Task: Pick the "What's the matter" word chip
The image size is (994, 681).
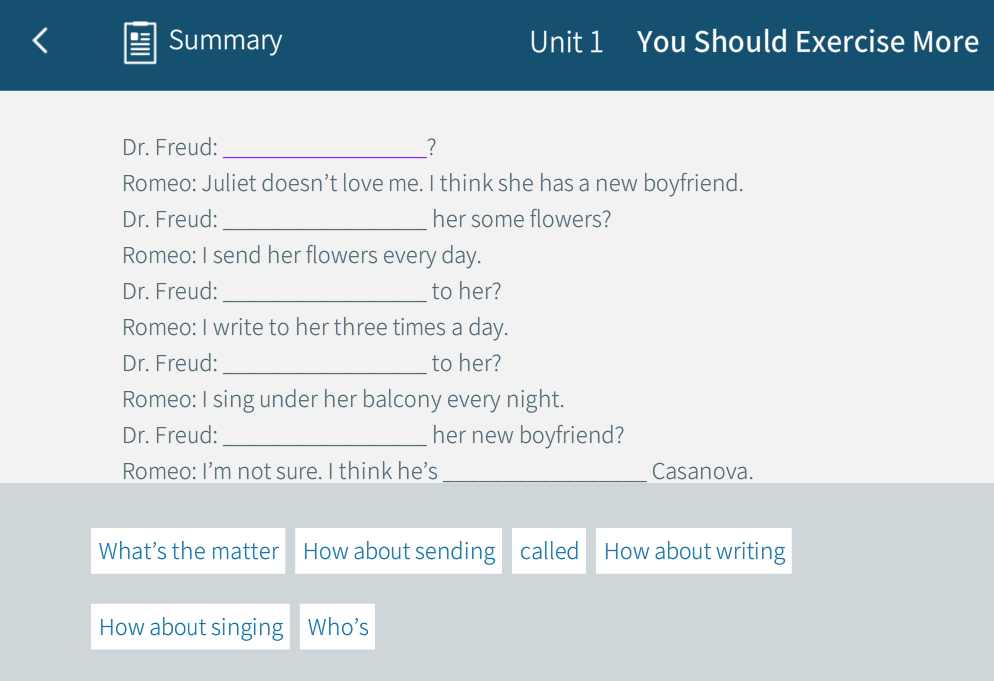Action: click(188, 551)
